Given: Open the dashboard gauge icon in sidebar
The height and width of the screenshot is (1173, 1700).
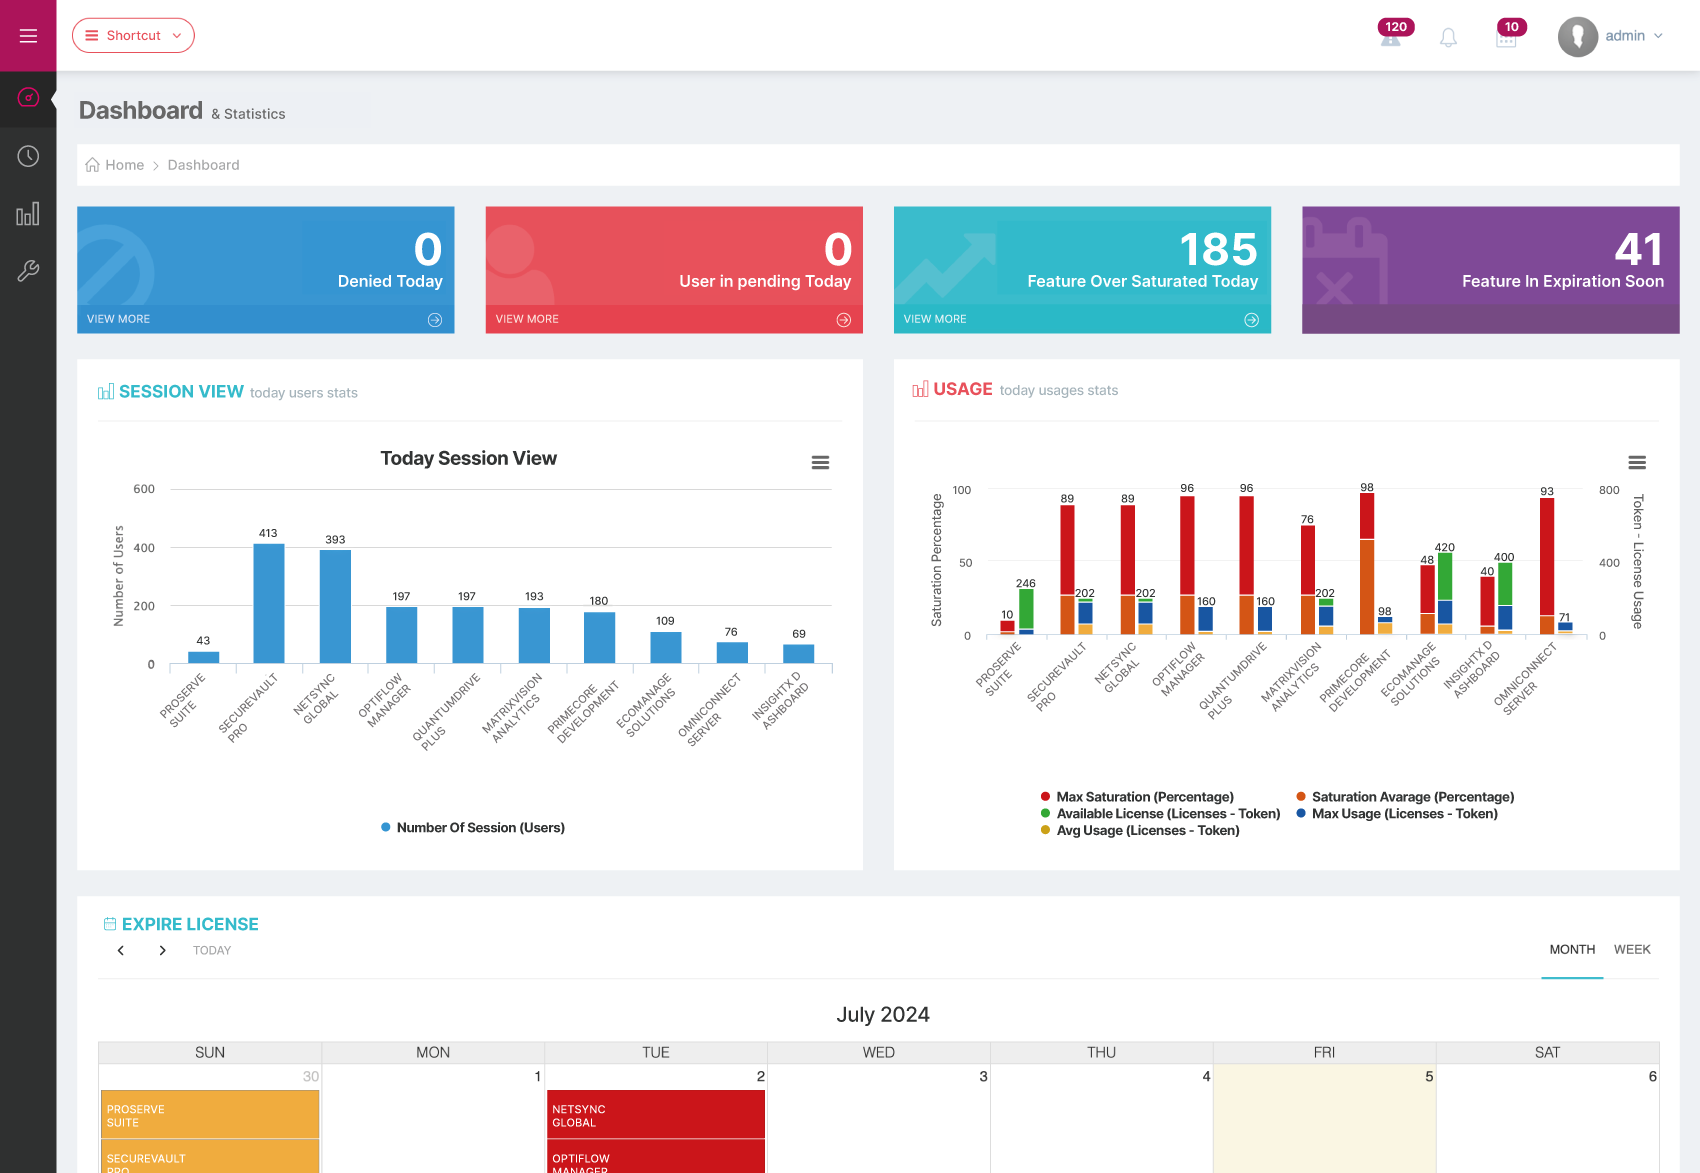Looking at the screenshot, I should point(28,98).
